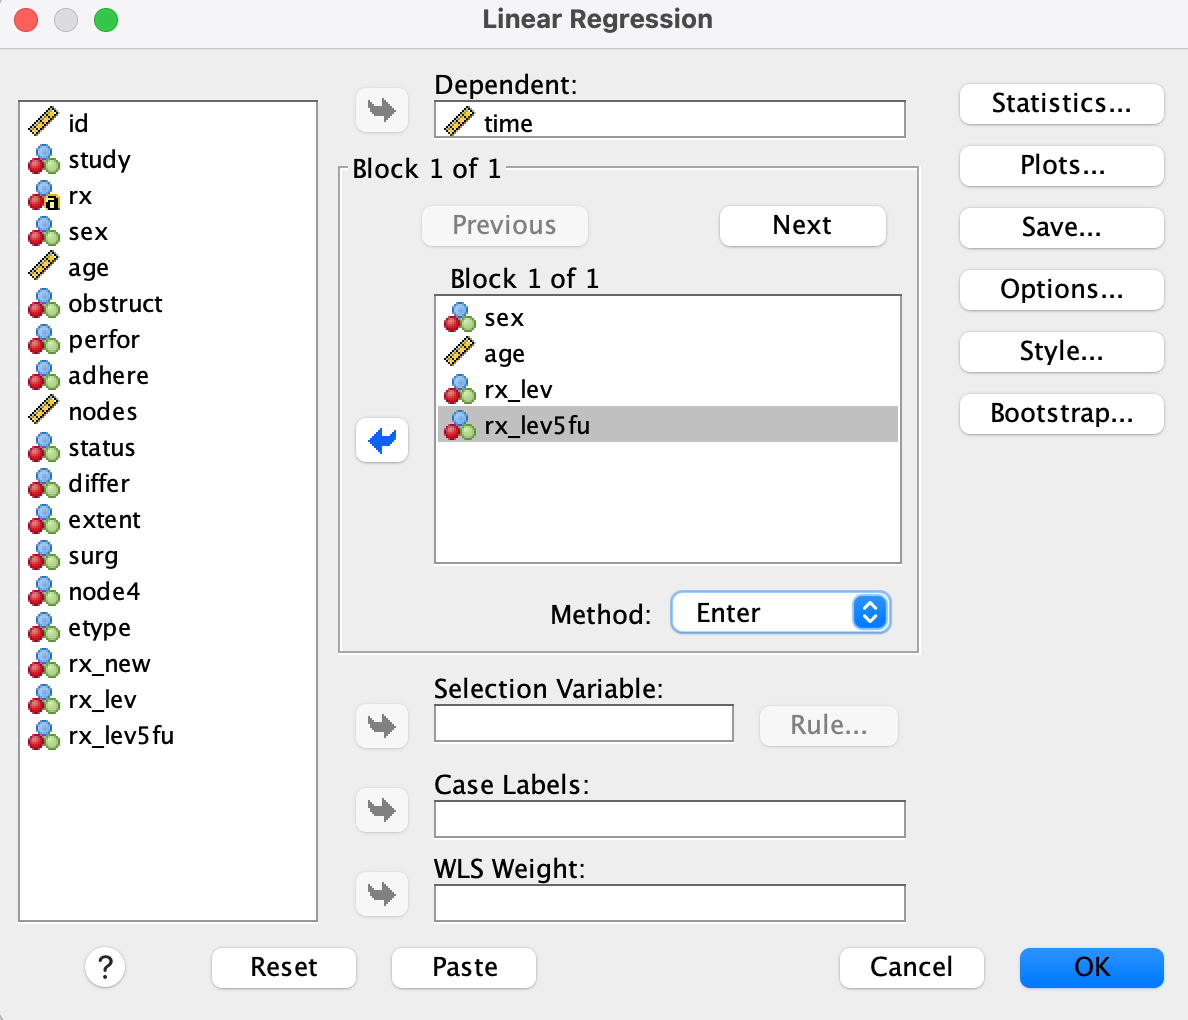
Task: Click the green maximize window button
Action: coord(105,20)
